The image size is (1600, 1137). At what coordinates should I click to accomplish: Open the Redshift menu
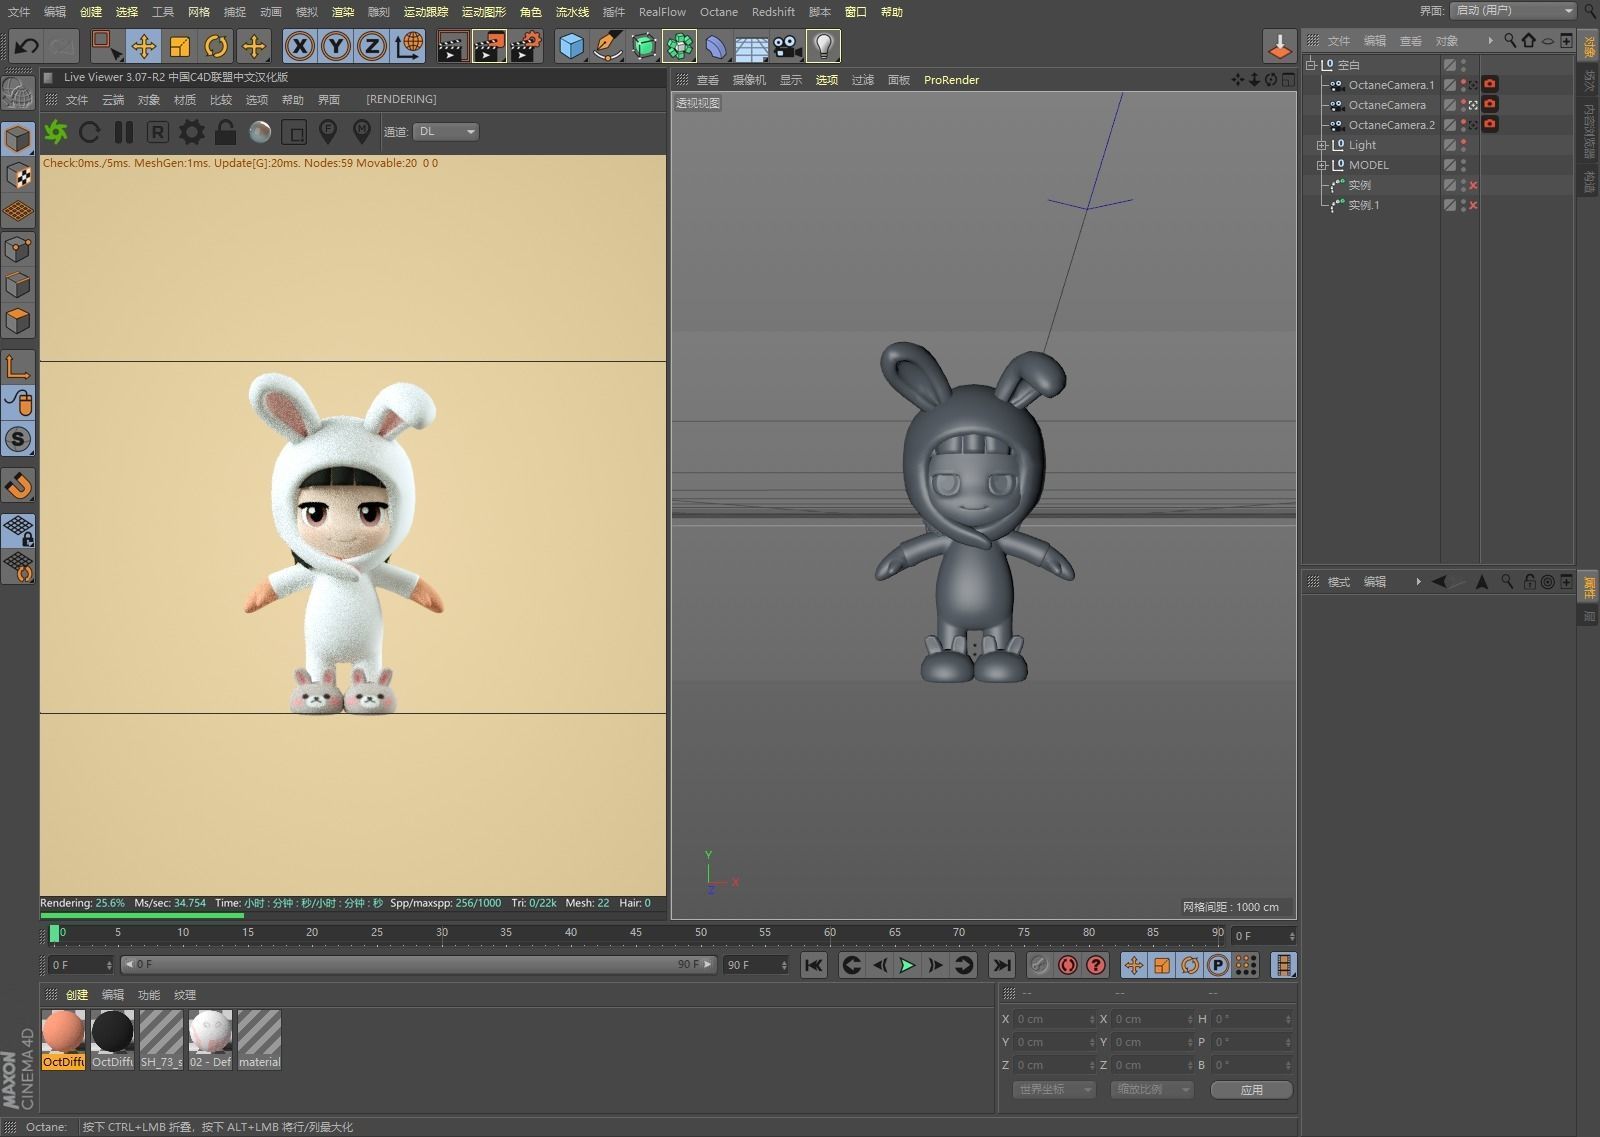(773, 12)
